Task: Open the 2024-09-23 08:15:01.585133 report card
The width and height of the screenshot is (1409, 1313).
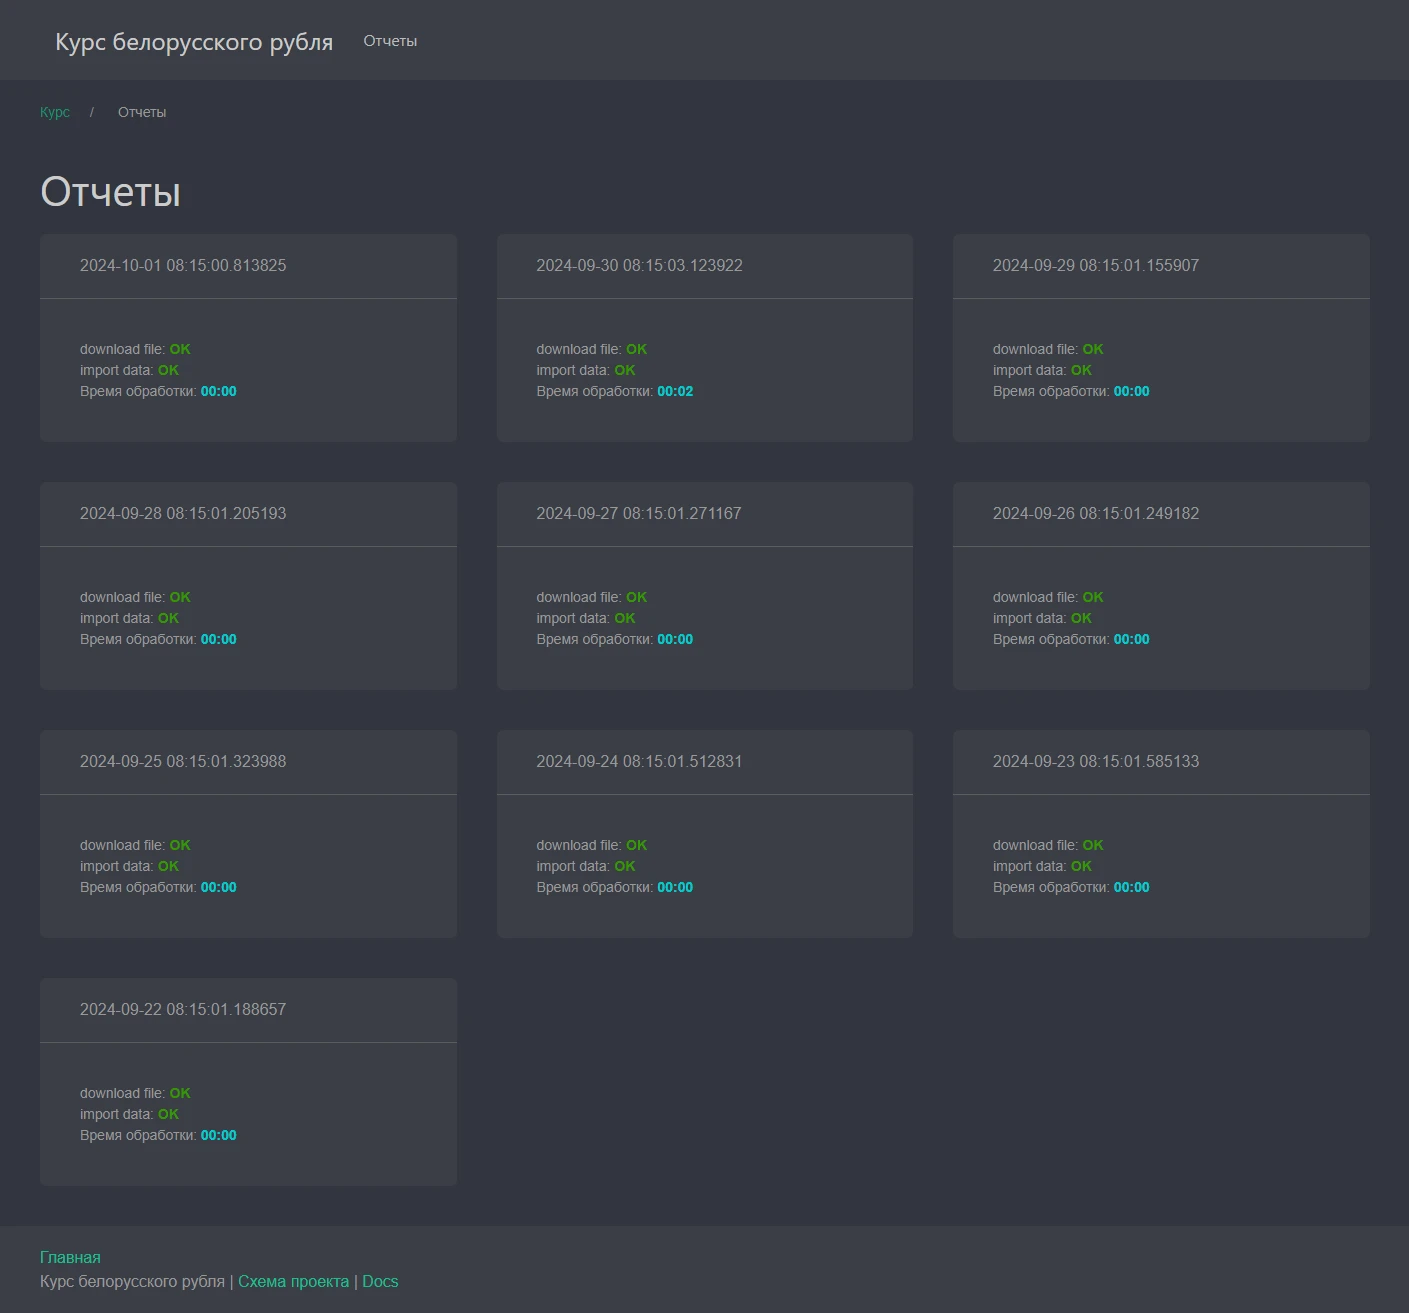Action: [1095, 761]
